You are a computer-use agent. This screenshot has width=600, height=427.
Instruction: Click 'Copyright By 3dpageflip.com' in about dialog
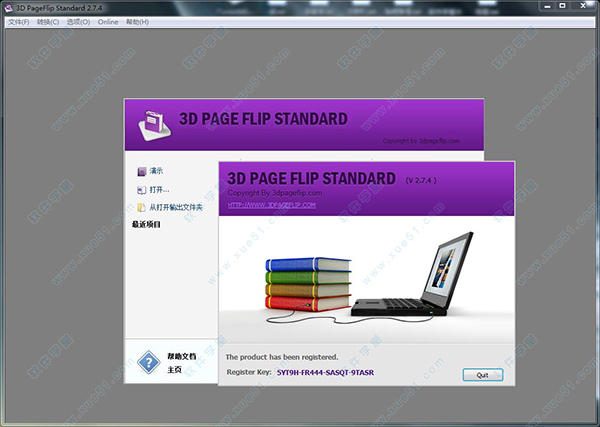(x=274, y=193)
